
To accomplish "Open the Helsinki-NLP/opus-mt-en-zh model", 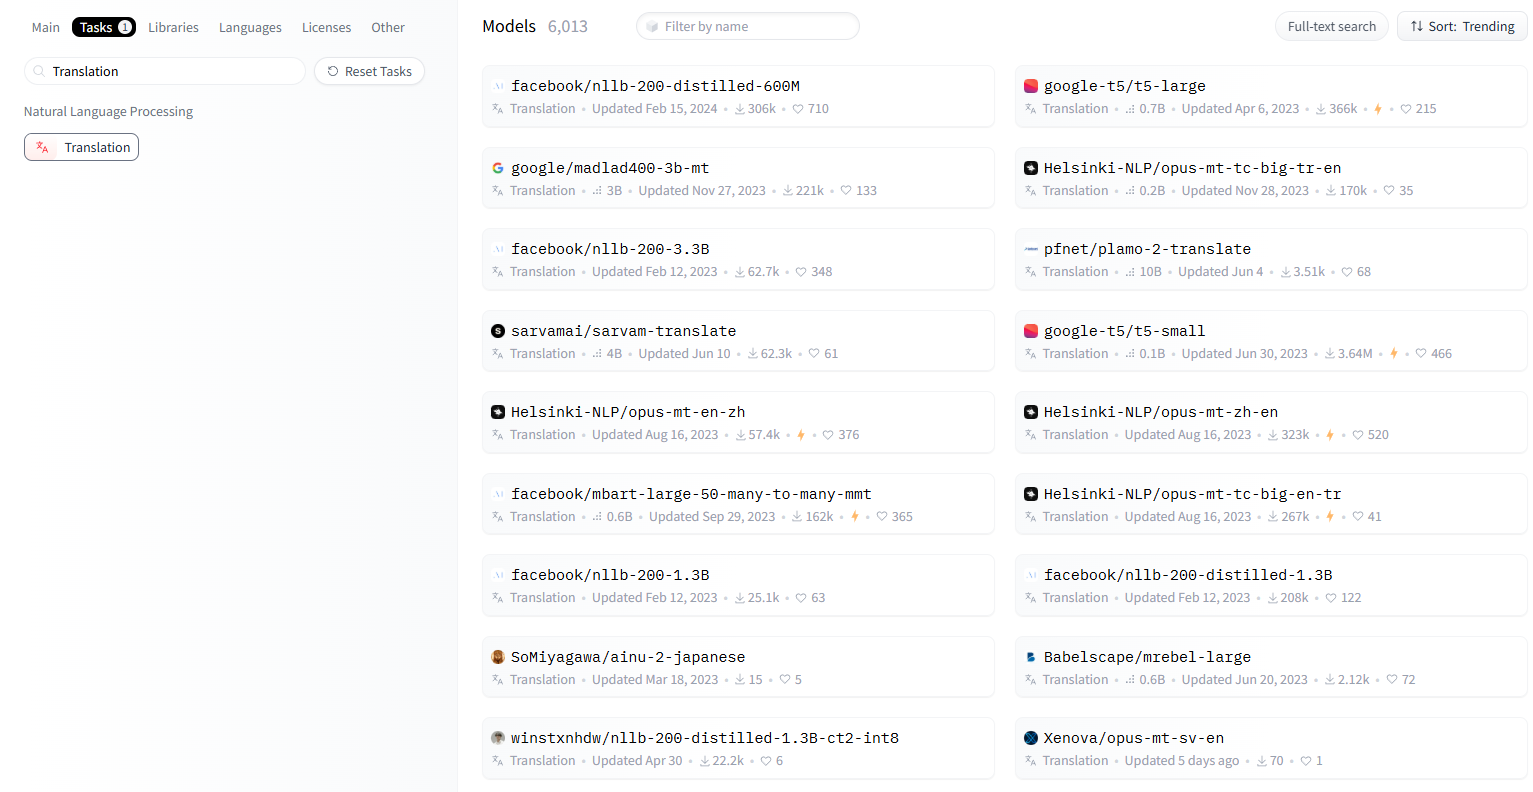I will (x=738, y=423).
